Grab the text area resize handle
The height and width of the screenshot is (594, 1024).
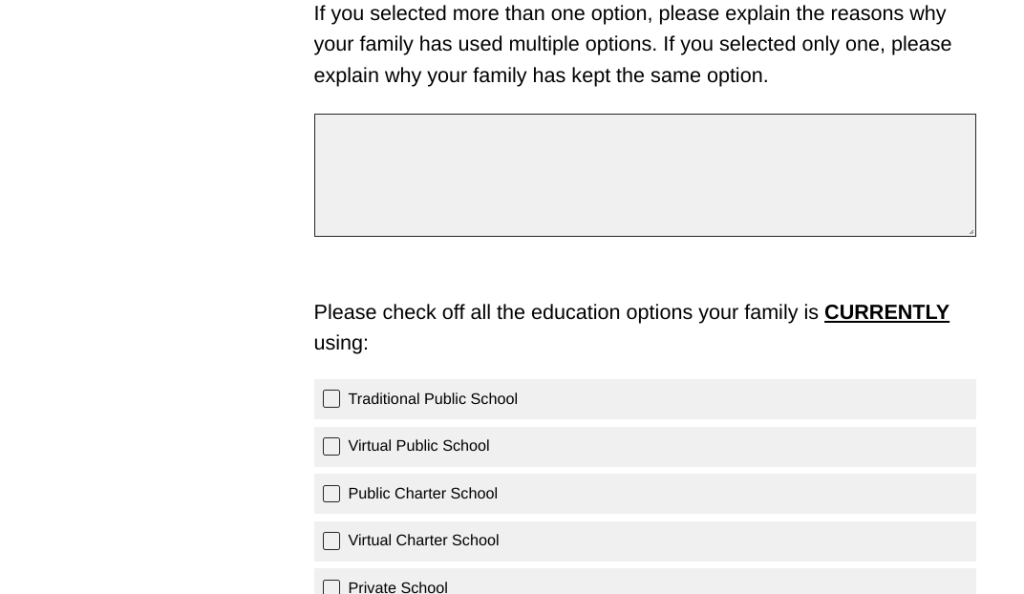click(x=970, y=231)
